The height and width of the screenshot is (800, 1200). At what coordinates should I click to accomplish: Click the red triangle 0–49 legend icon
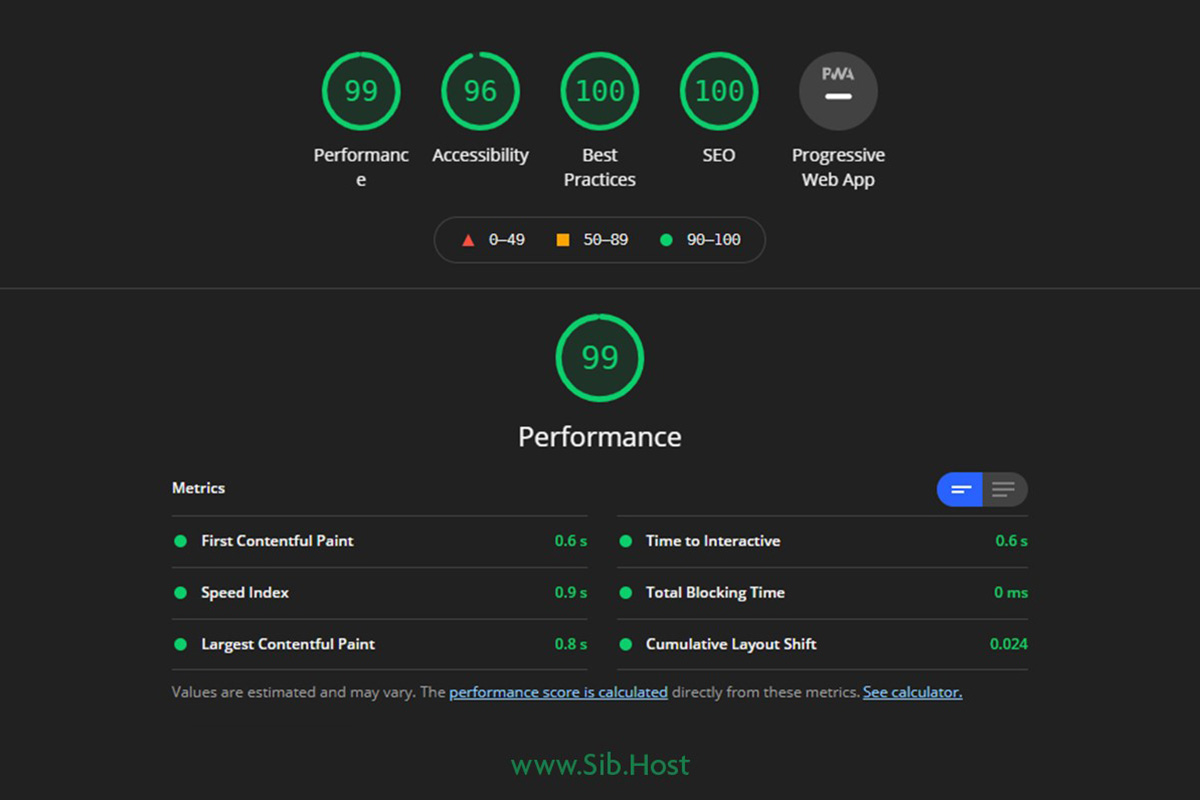(467, 240)
